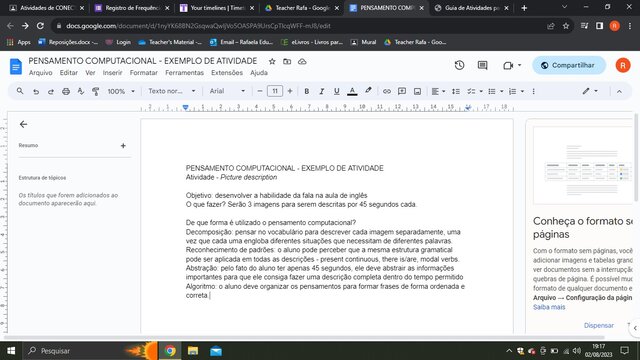The width and height of the screenshot is (640, 360).
Task: Open numbered list dropdown
Action: (522, 91)
